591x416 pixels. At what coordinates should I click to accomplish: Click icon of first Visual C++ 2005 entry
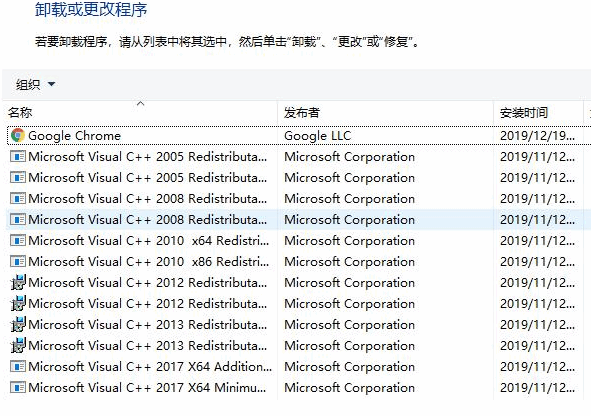click(18, 156)
